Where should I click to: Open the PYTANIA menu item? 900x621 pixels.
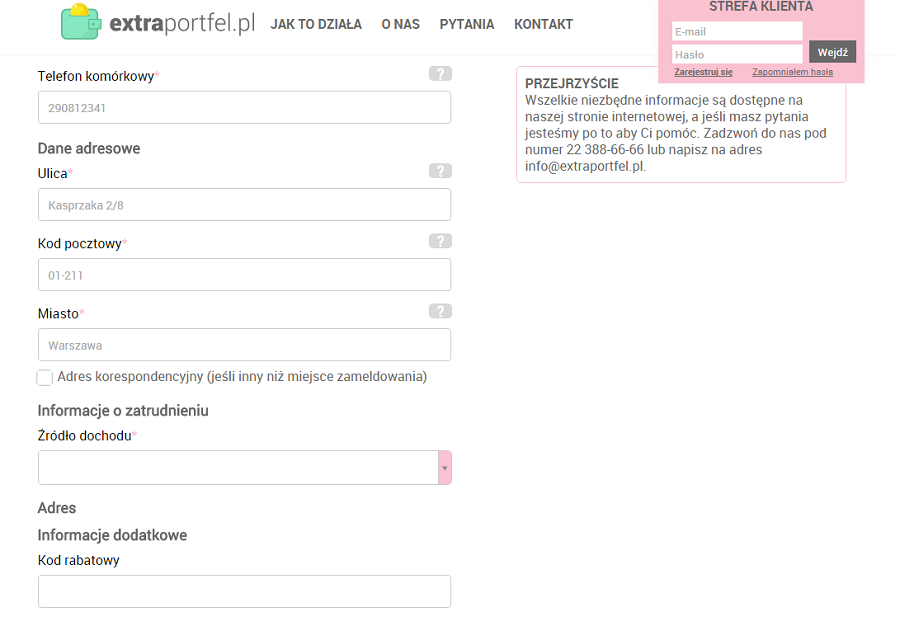467,24
